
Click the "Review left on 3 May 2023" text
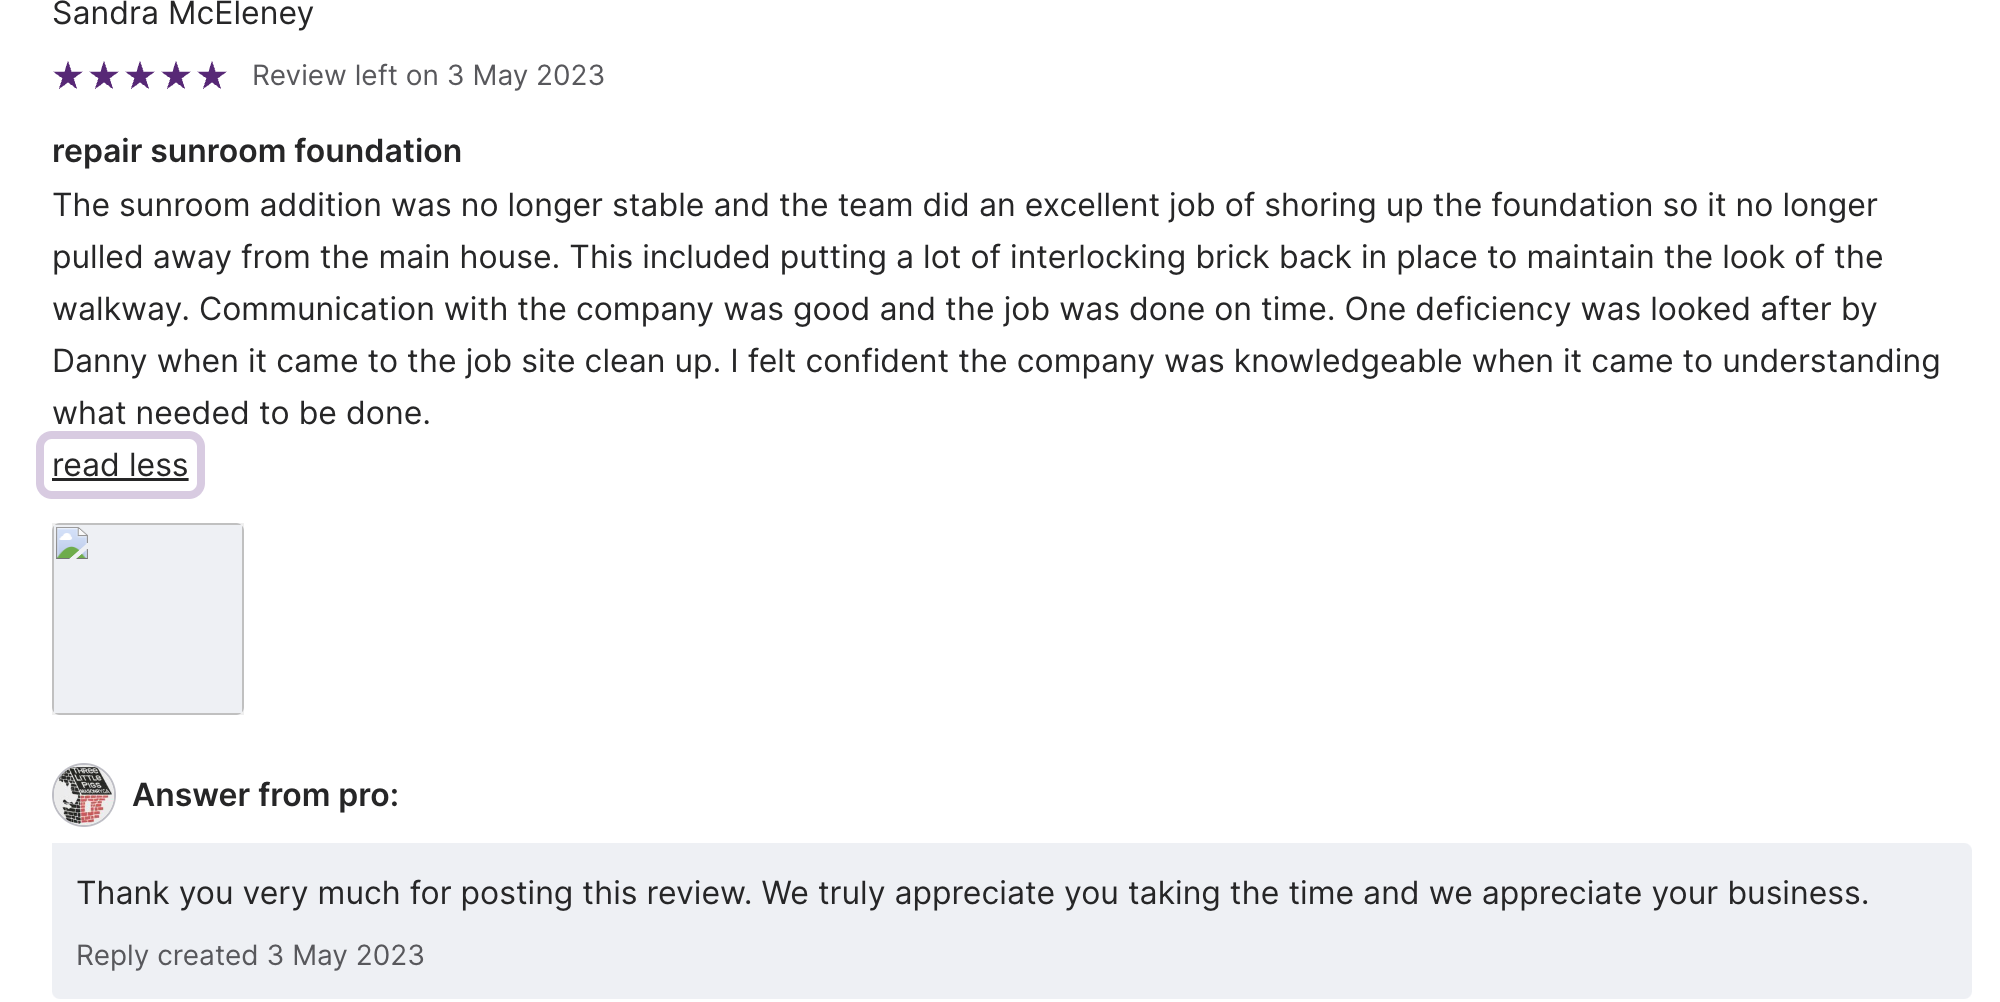[428, 76]
